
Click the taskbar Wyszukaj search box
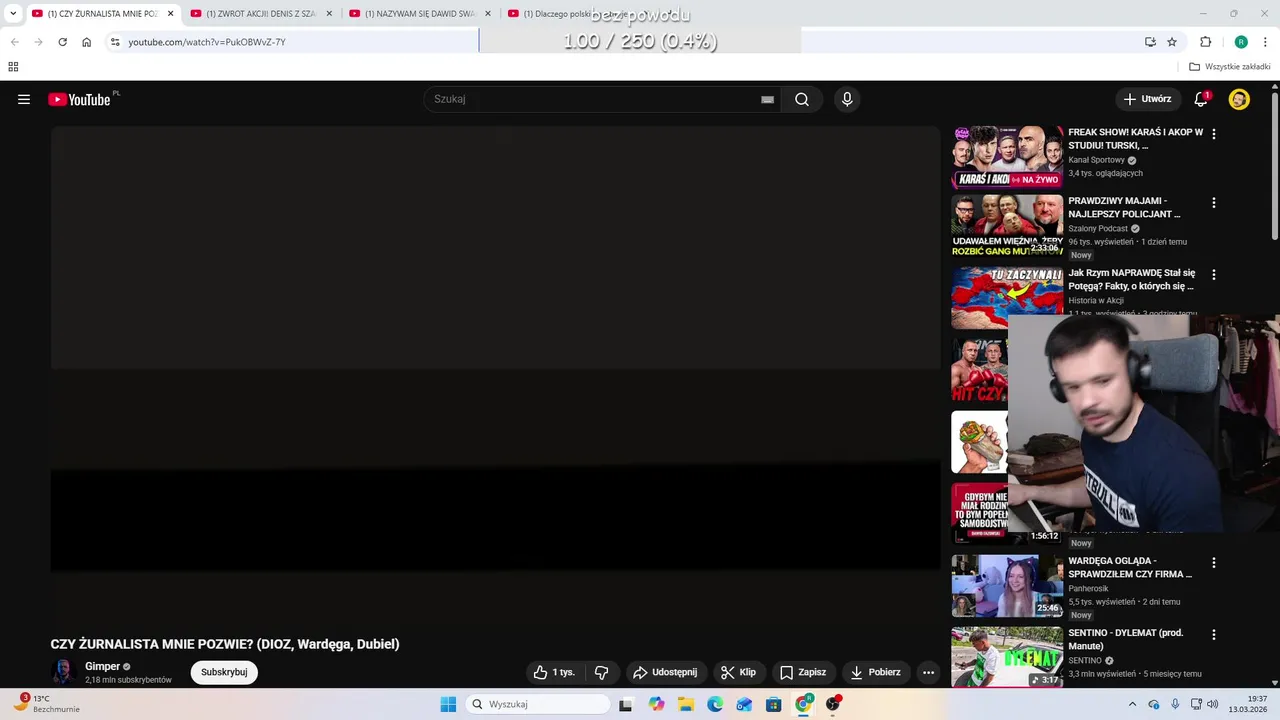coord(538,704)
